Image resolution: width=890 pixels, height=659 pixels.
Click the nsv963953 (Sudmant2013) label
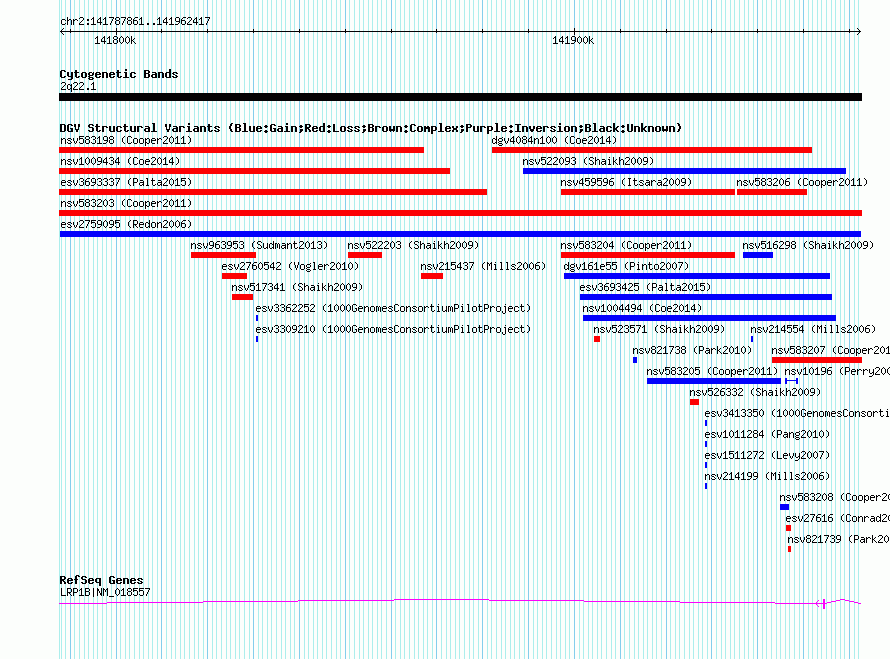tap(259, 245)
